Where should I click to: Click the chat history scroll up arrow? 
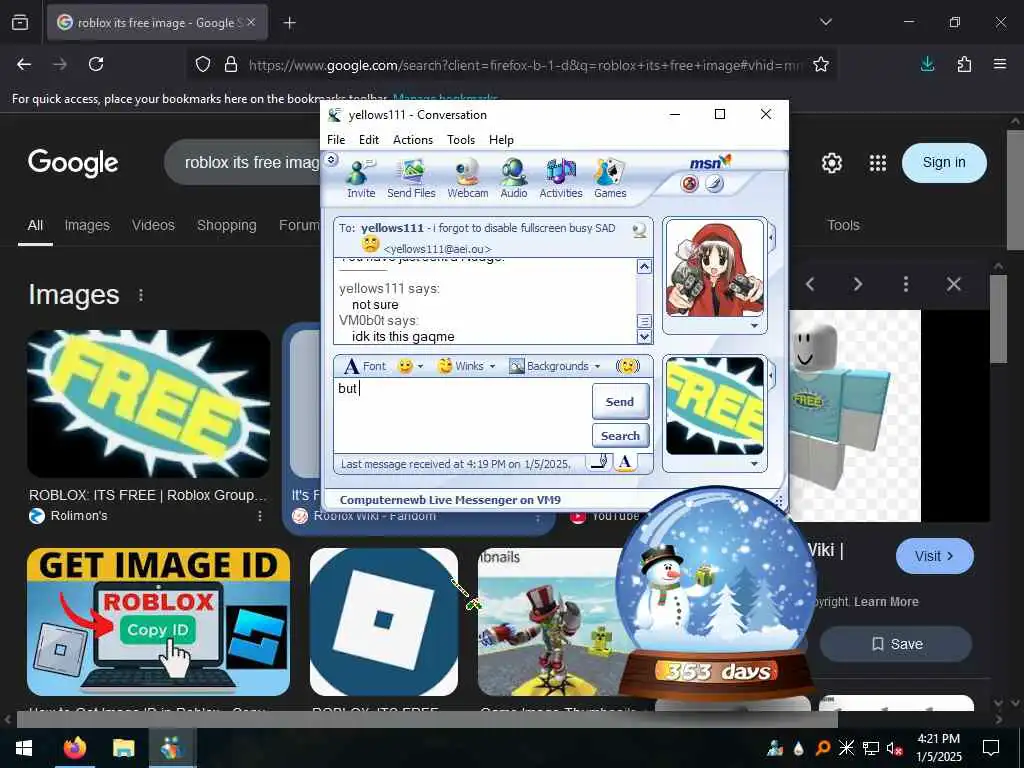coord(644,266)
